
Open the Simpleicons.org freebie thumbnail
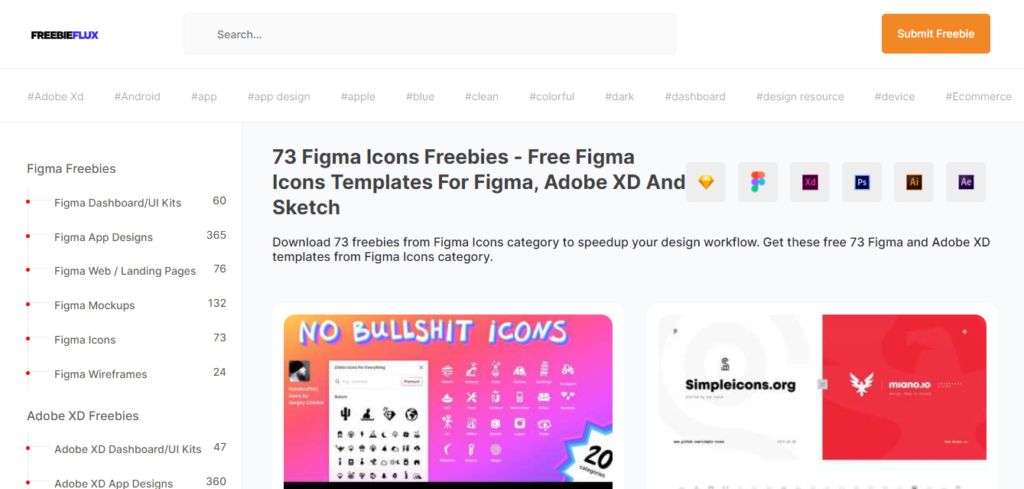coord(823,393)
